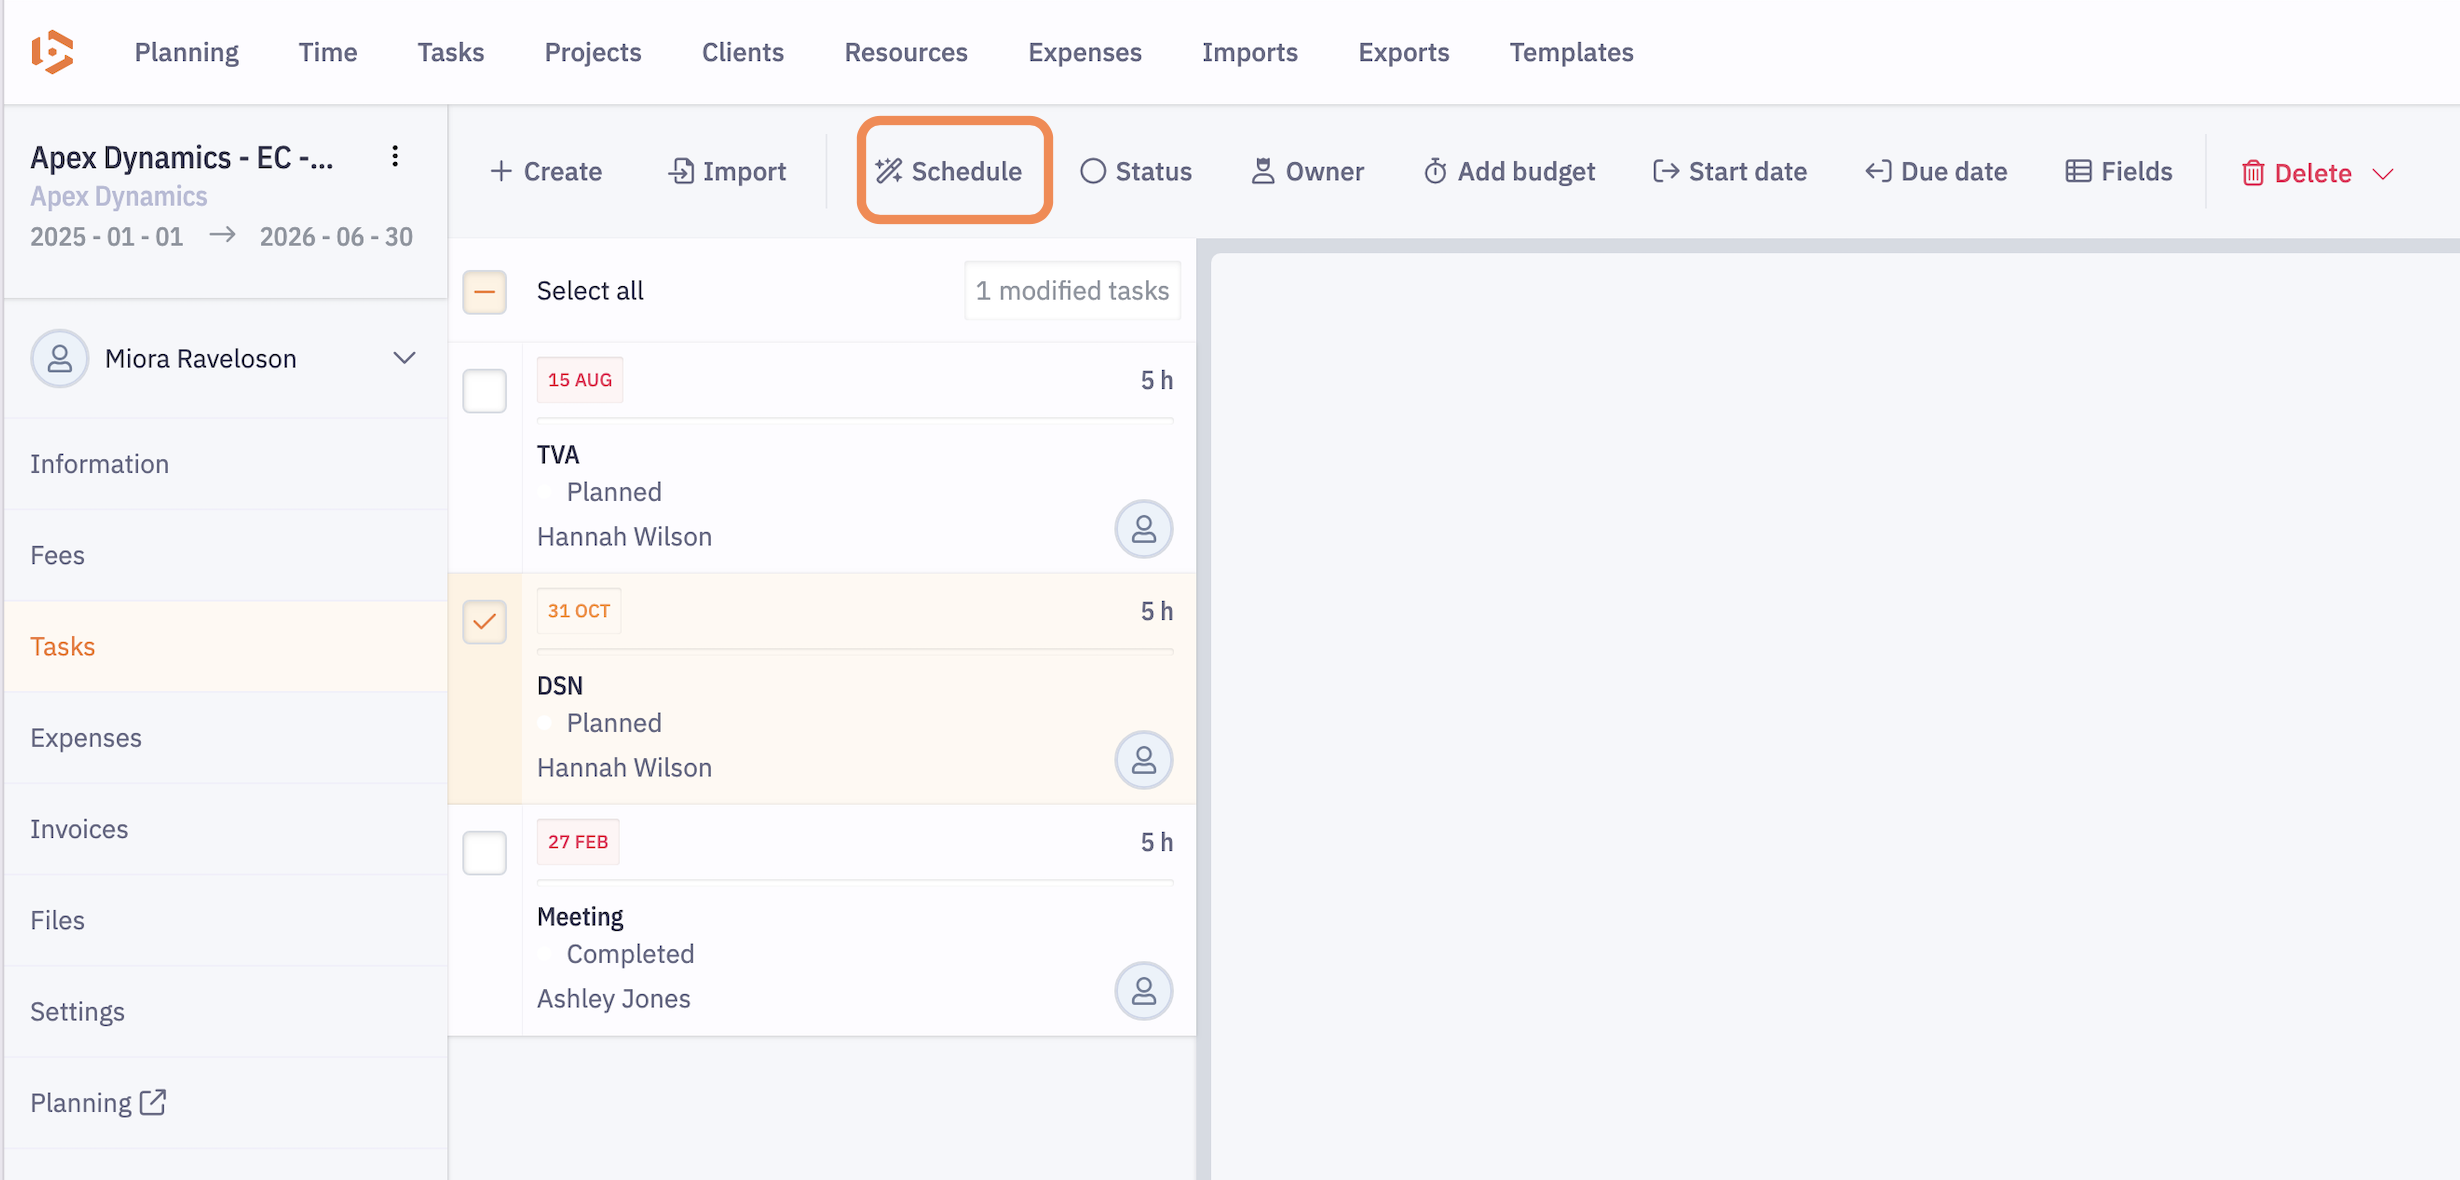Go to the Invoices sidebar section
Viewport: 2460px width, 1180px height.
[x=79, y=828]
